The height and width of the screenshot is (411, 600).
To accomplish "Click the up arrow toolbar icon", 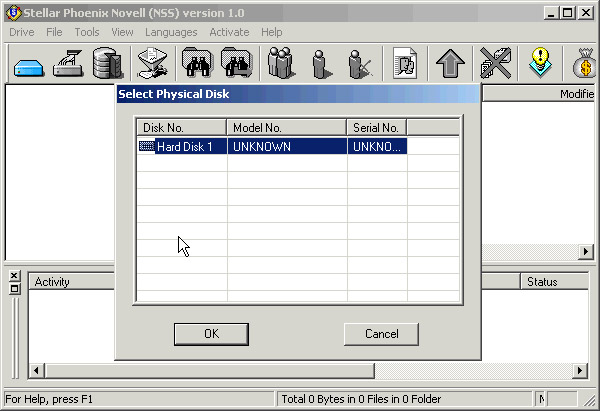I will pos(451,64).
